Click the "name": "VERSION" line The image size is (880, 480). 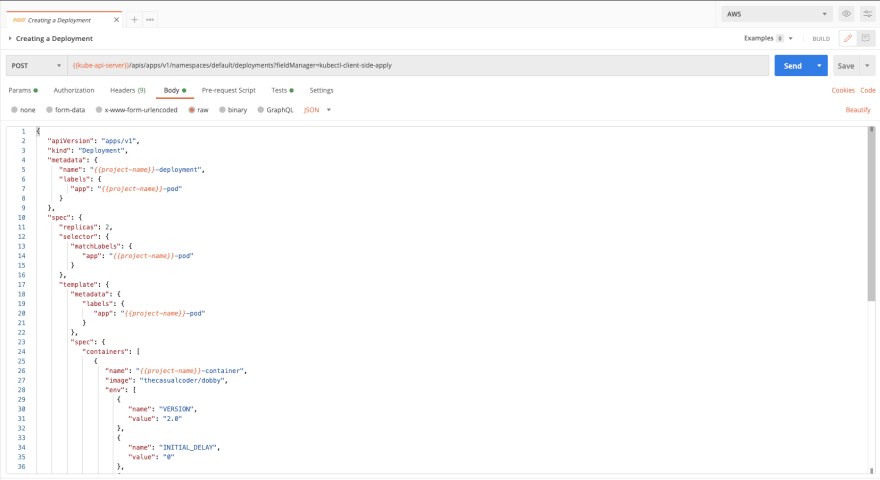point(163,409)
